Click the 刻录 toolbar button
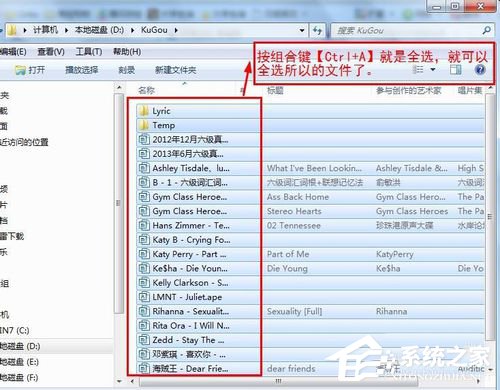Screen dimensions: 500x390 pos(127,70)
